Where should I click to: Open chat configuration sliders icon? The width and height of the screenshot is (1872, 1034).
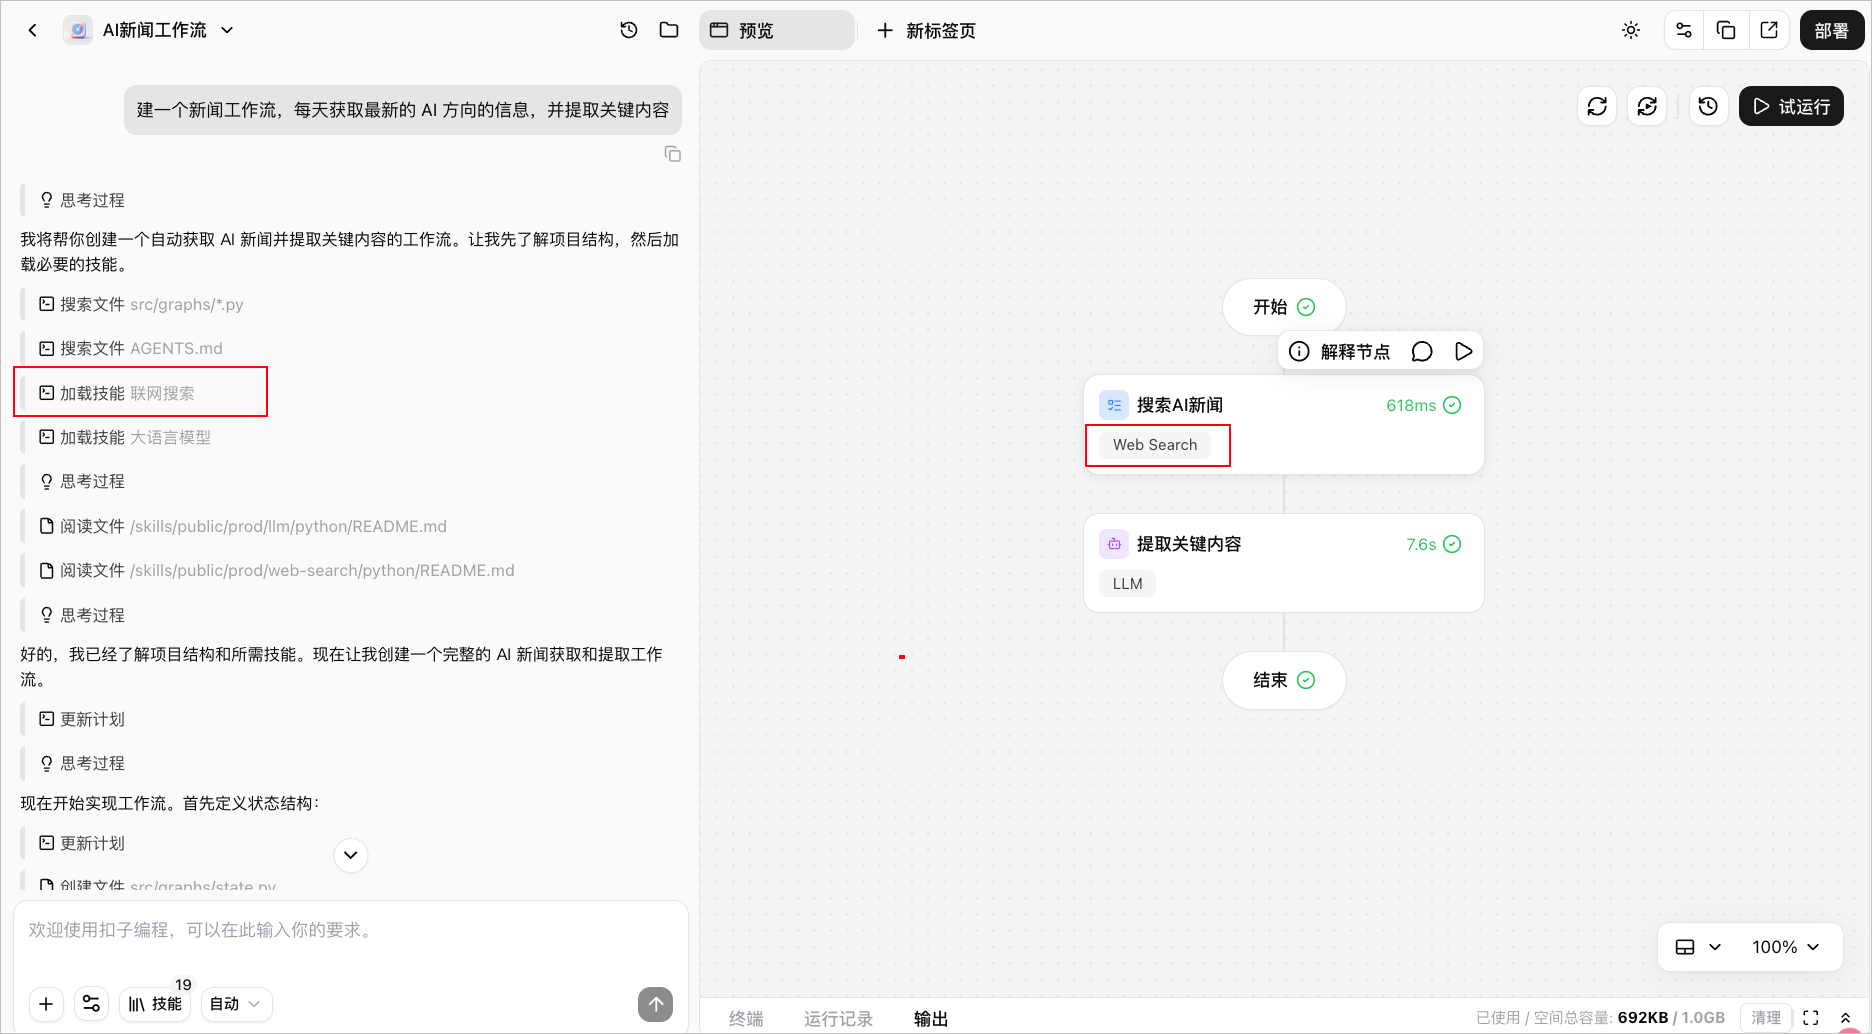coord(91,1004)
